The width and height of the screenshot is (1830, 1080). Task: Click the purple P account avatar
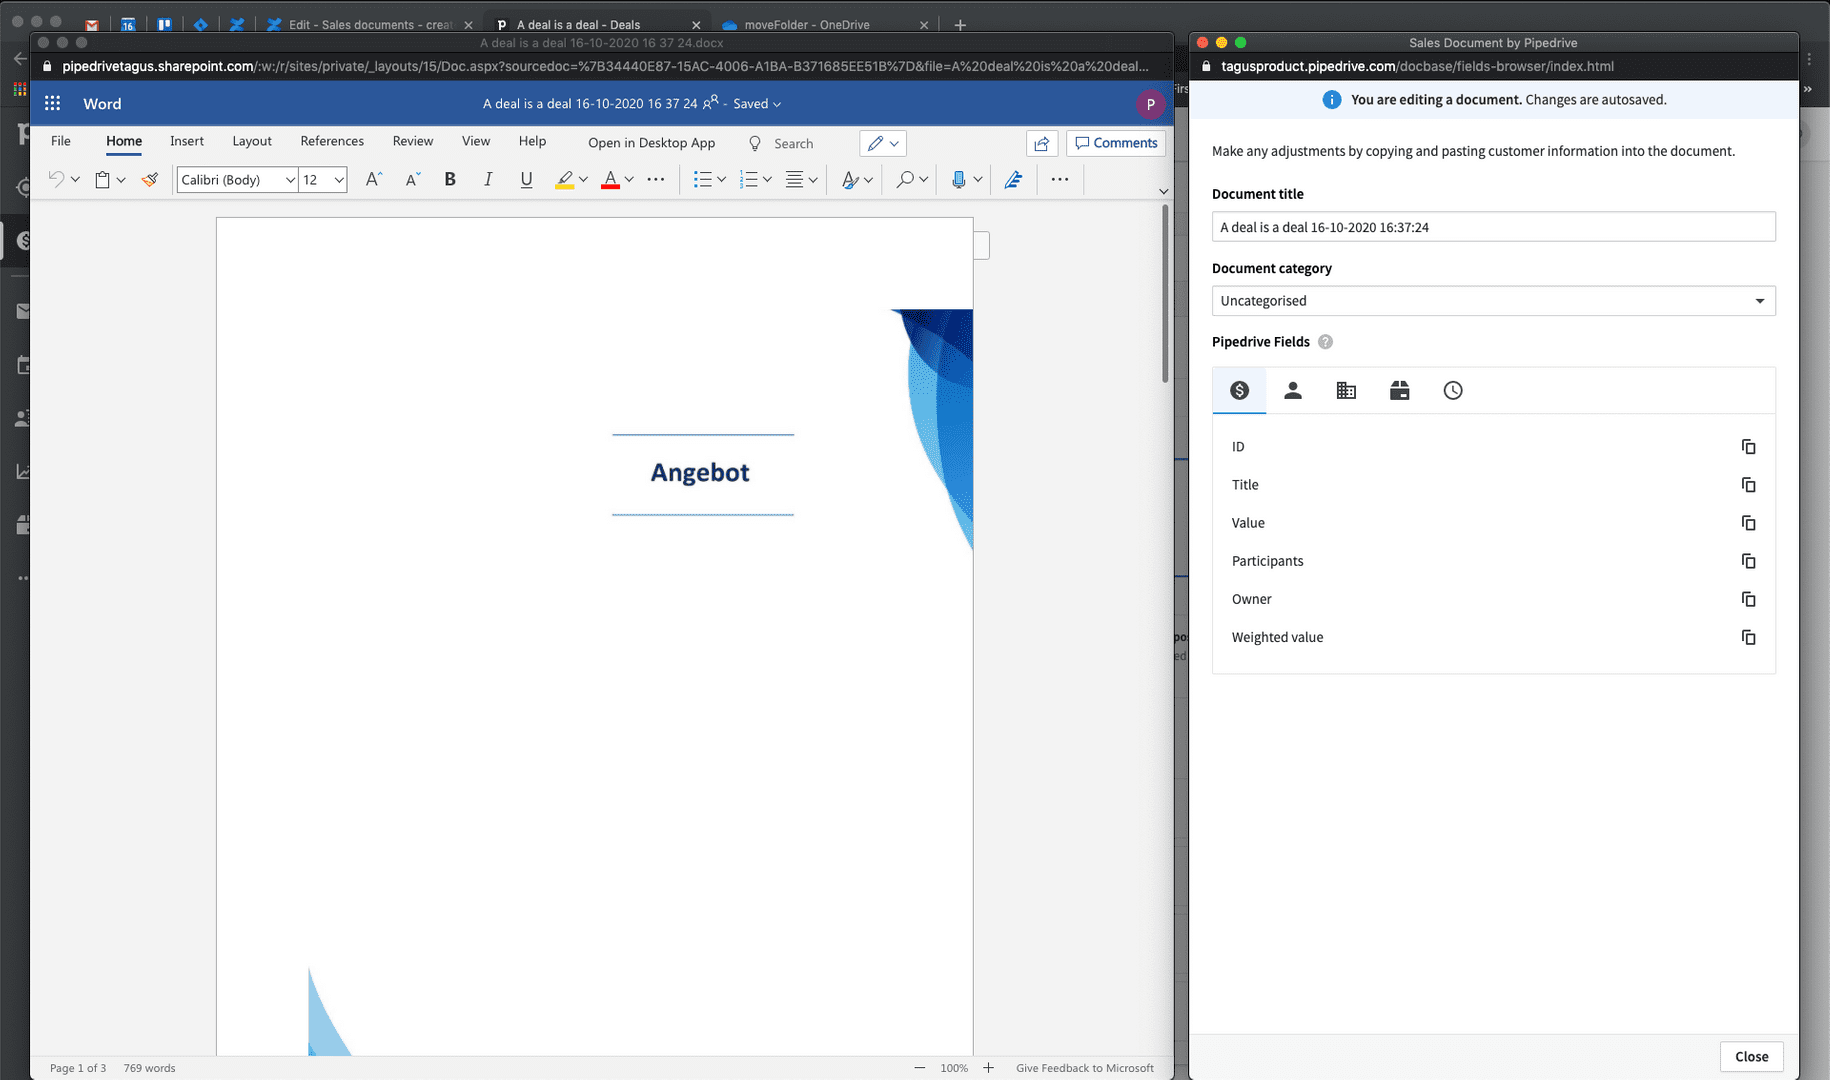tap(1150, 104)
